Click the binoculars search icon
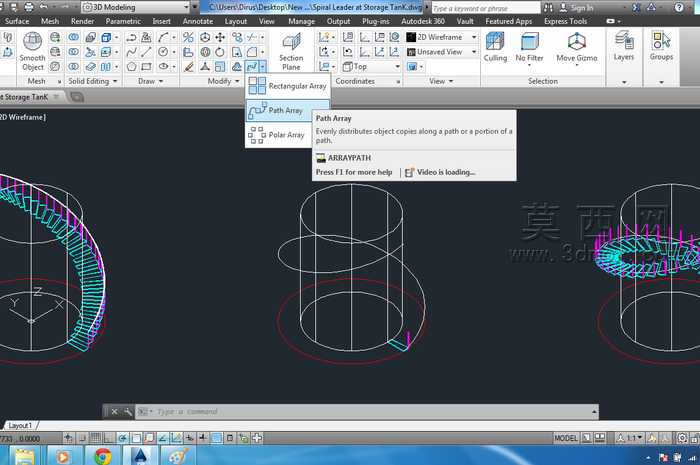This screenshot has height=465, width=700. (x=548, y=8)
